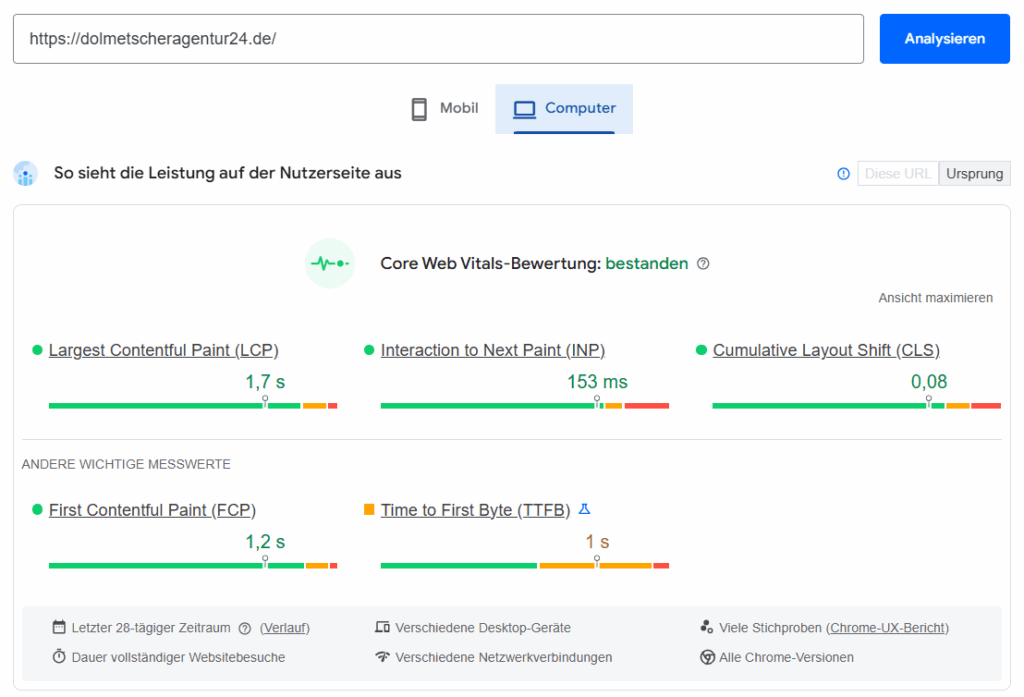The height and width of the screenshot is (697, 1024).
Task: Click the TTFB distribution bar
Action: 524,566
